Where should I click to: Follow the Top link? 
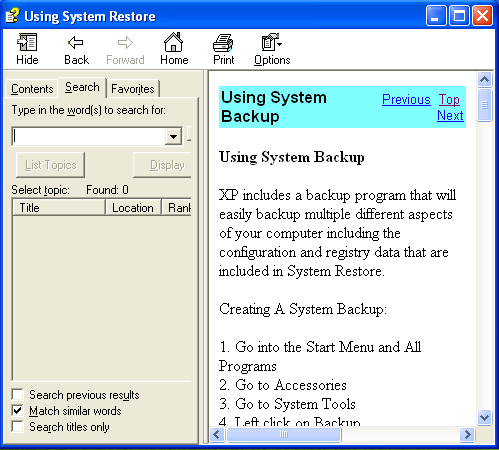(449, 99)
